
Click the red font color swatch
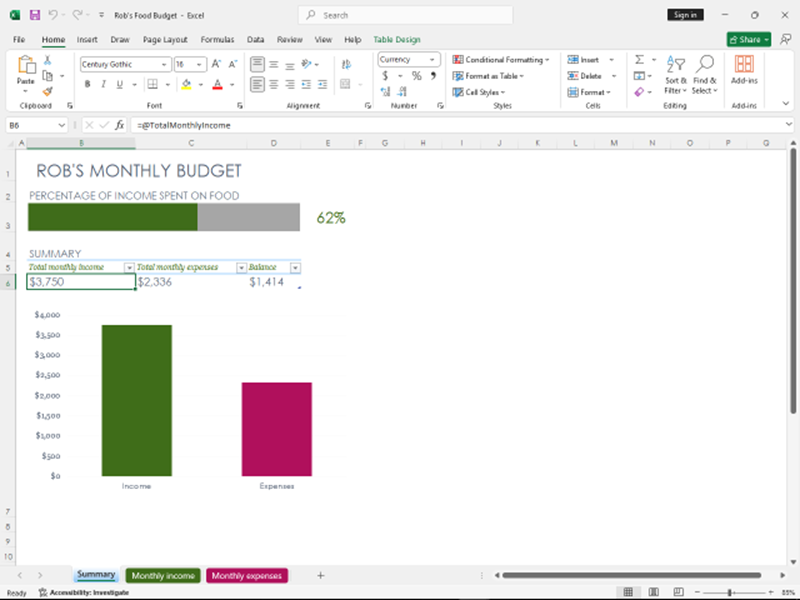click(x=217, y=85)
